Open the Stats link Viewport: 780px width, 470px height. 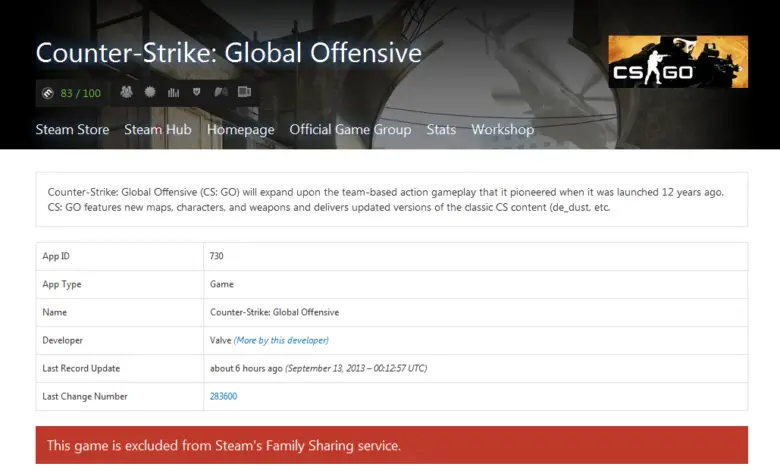pos(441,129)
